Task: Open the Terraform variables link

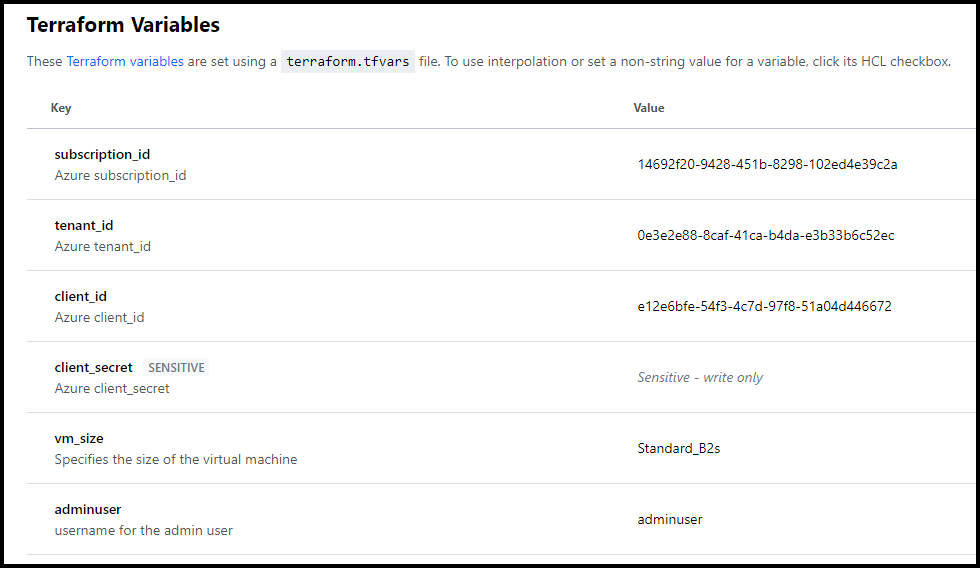Action: tap(125, 62)
